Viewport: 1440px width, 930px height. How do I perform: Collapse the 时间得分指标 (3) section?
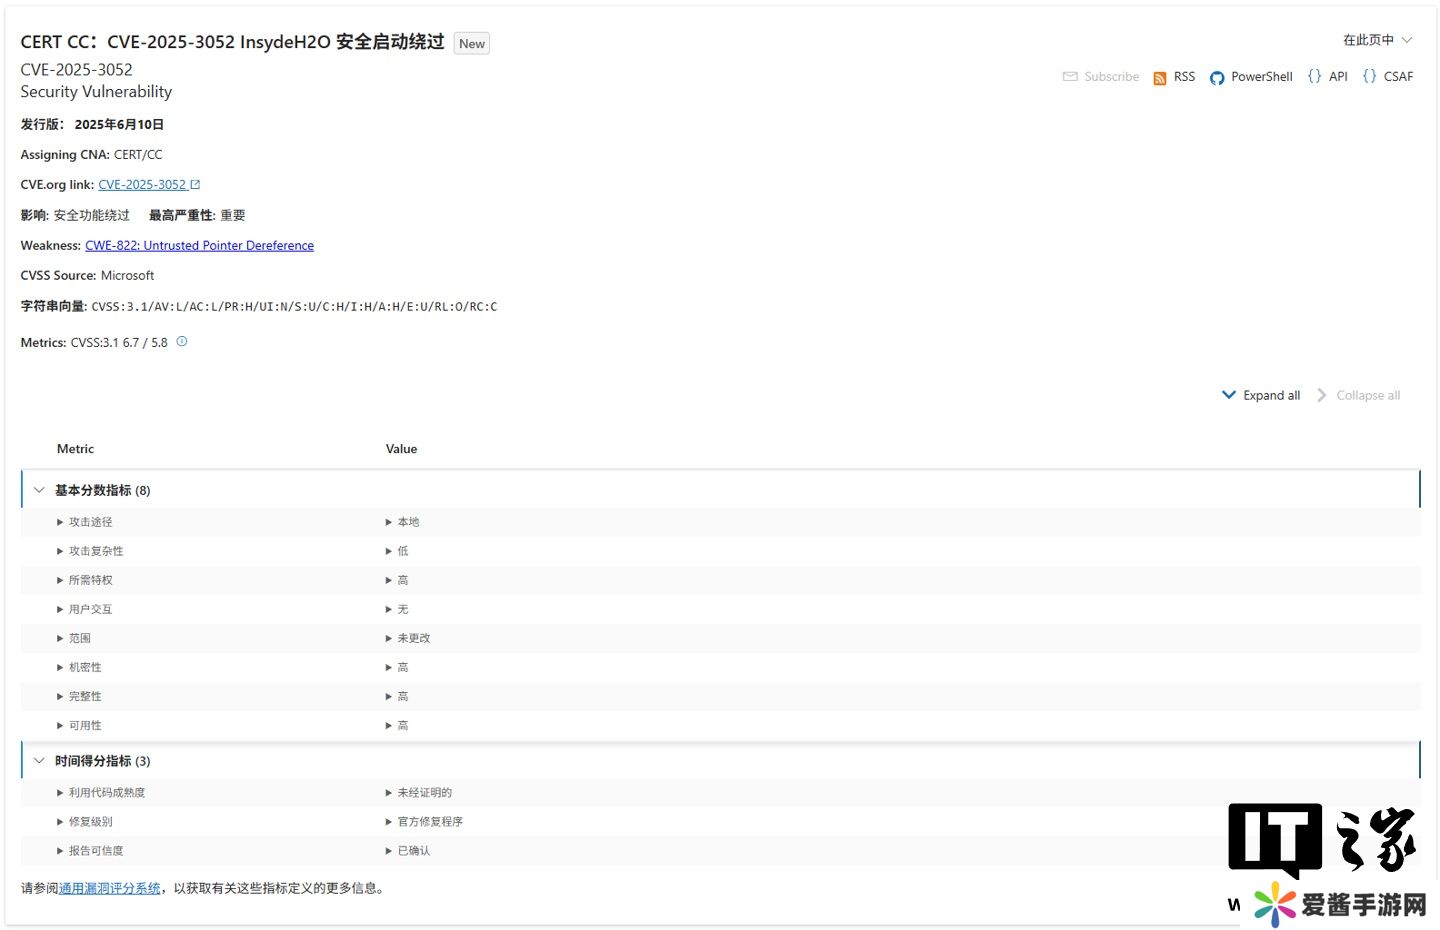pos(40,761)
